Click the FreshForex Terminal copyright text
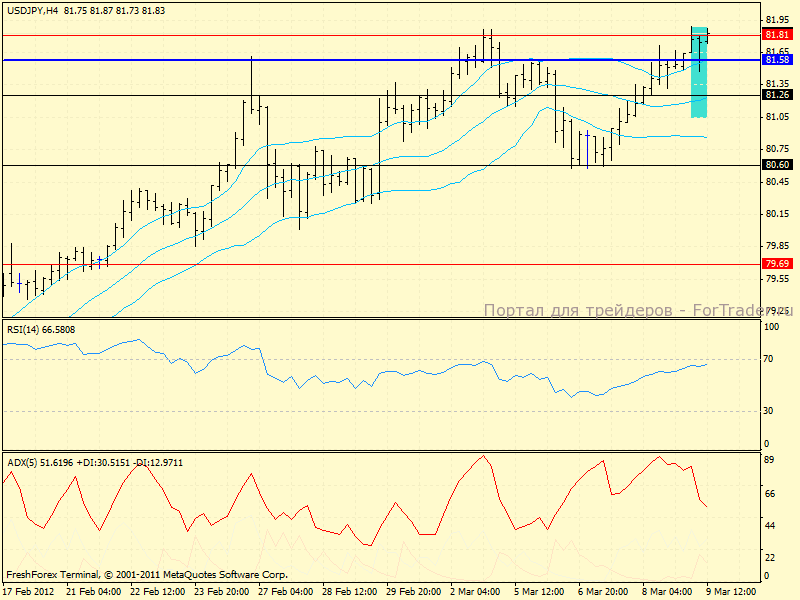 147,575
